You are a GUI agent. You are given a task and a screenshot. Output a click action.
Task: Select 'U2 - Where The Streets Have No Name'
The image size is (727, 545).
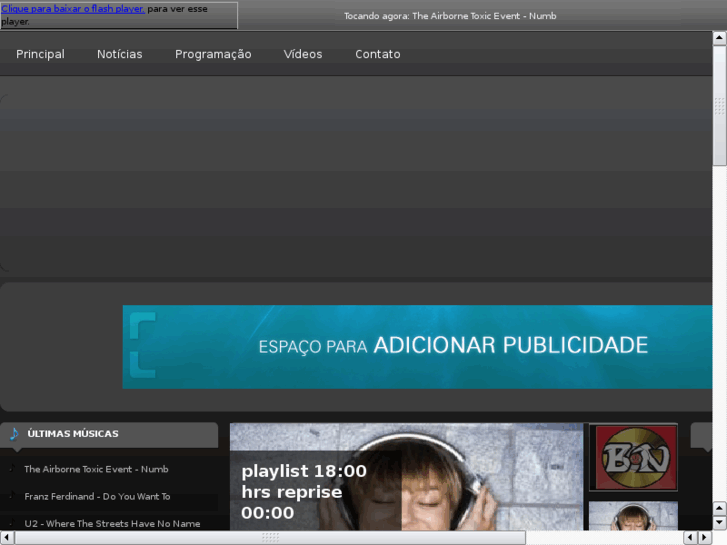coord(112,524)
